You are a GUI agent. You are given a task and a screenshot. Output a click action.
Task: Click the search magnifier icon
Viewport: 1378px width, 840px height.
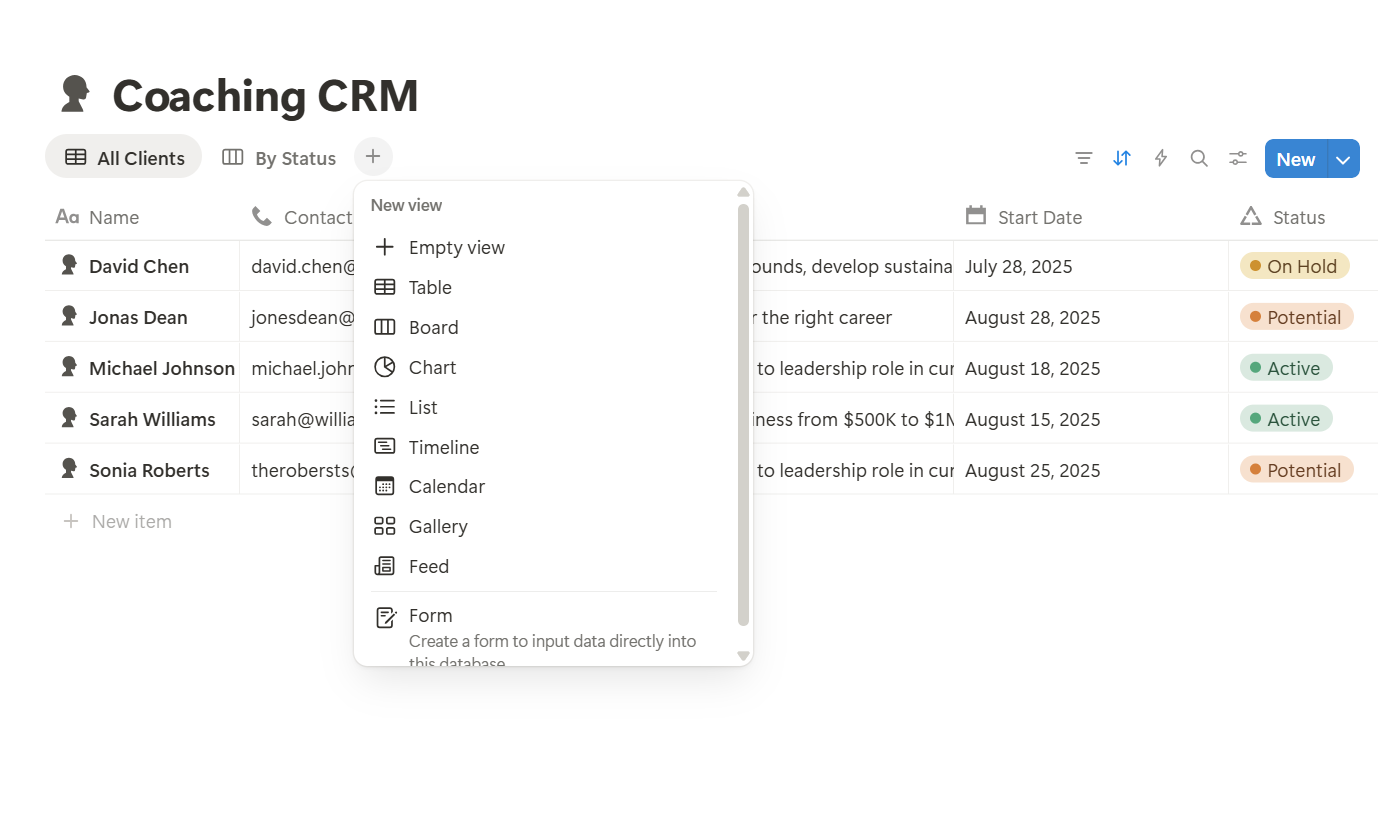click(1198, 158)
